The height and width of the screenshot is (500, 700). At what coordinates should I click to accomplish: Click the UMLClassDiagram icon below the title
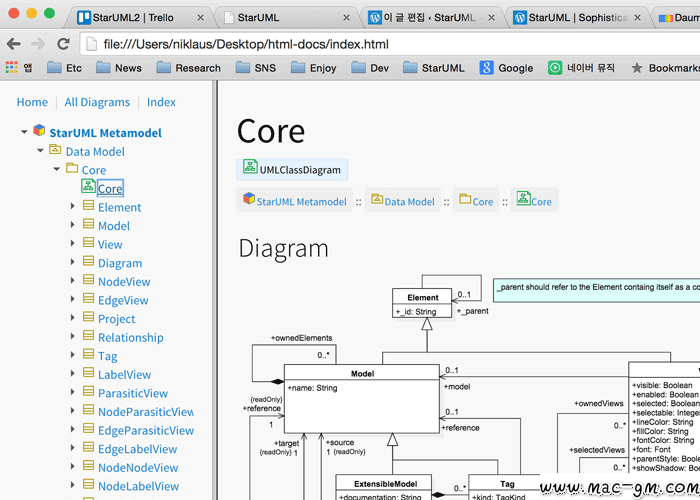click(x=250, y=167)
